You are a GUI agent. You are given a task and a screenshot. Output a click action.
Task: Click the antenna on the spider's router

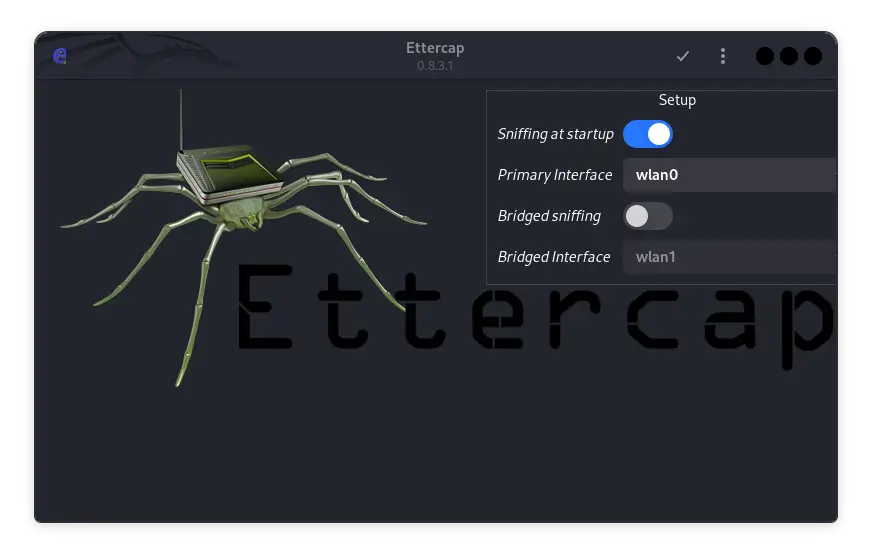pos(181,120)
